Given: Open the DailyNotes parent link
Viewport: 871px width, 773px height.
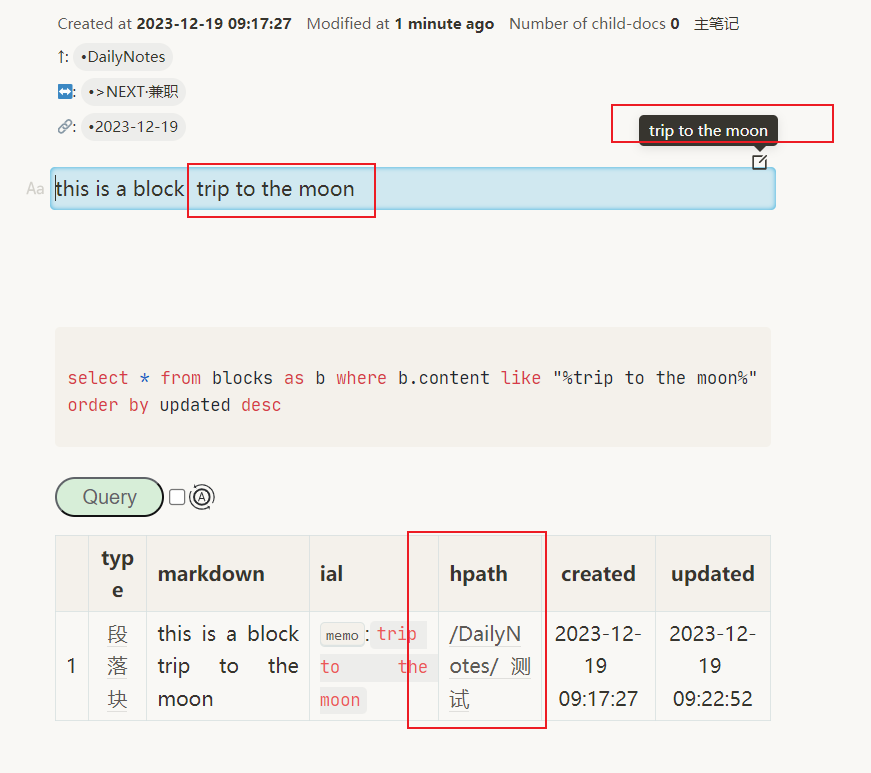Looking at the screenshot, I should click(122, 56).
